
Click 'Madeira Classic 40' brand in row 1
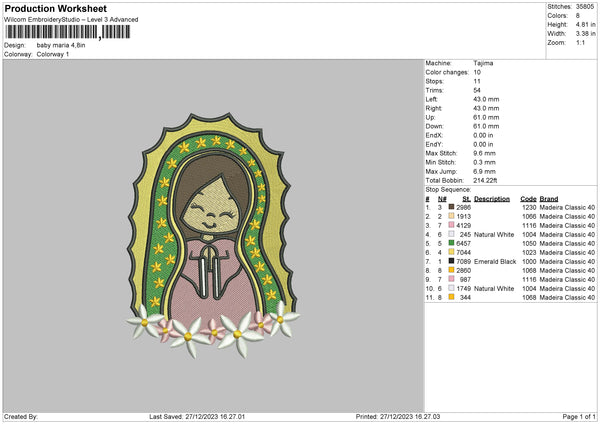click(567, 207)
